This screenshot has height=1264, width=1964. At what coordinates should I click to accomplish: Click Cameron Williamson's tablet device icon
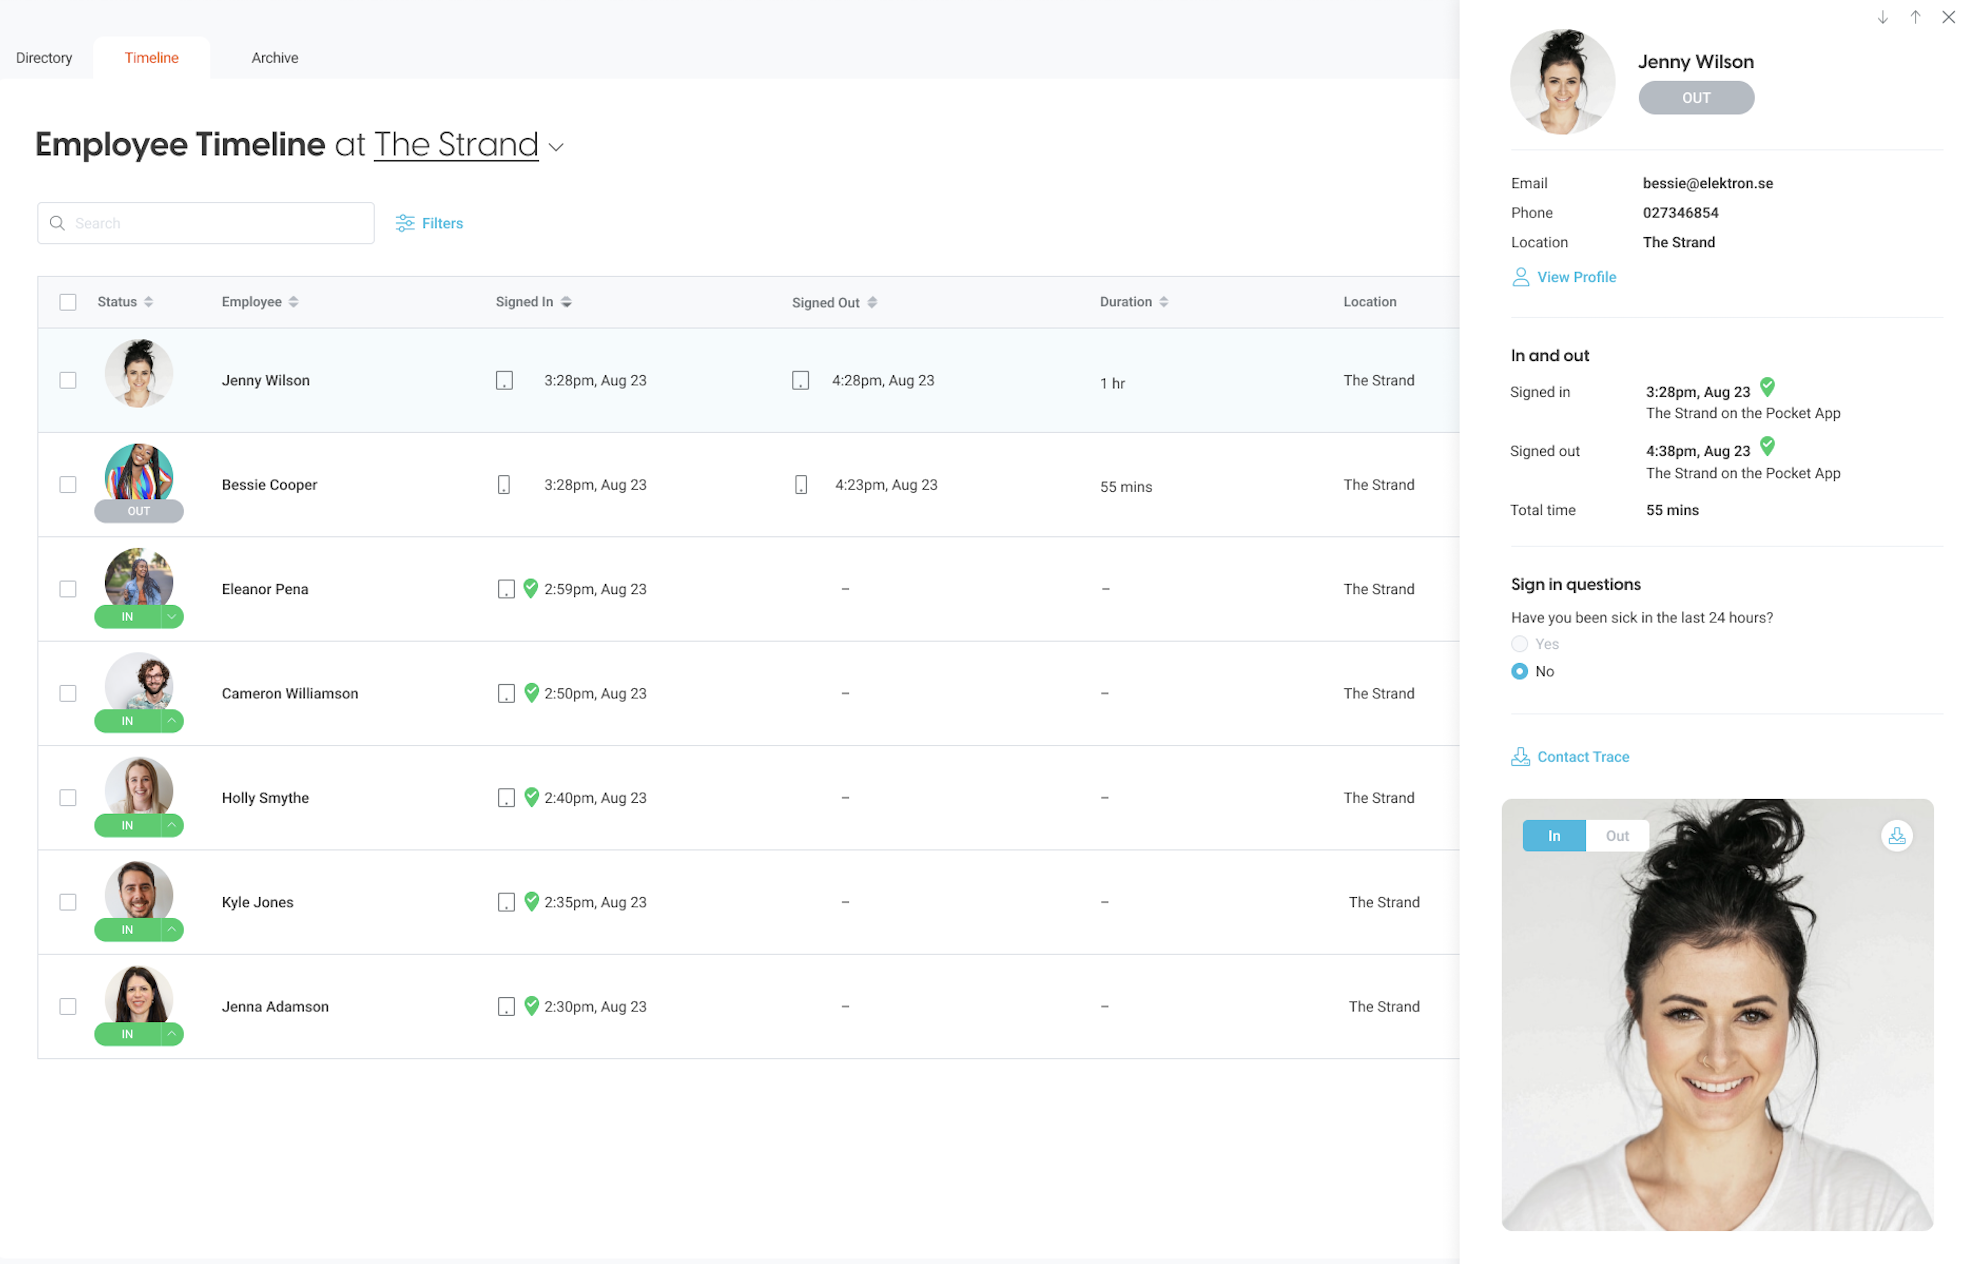pyautogui.click(x=506, y=694)
